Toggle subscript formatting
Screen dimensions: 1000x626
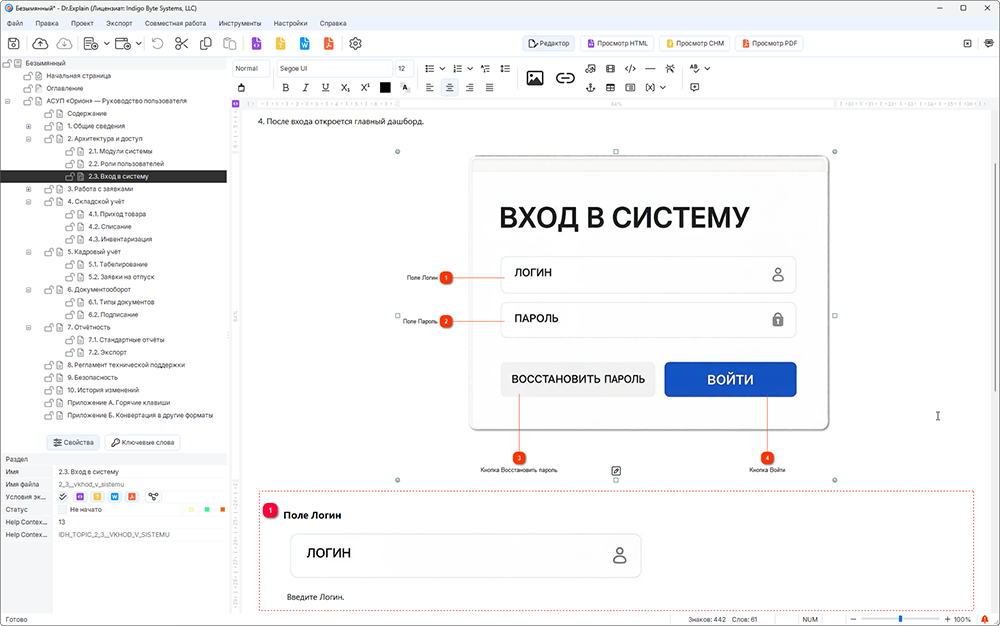pos(345,87)
